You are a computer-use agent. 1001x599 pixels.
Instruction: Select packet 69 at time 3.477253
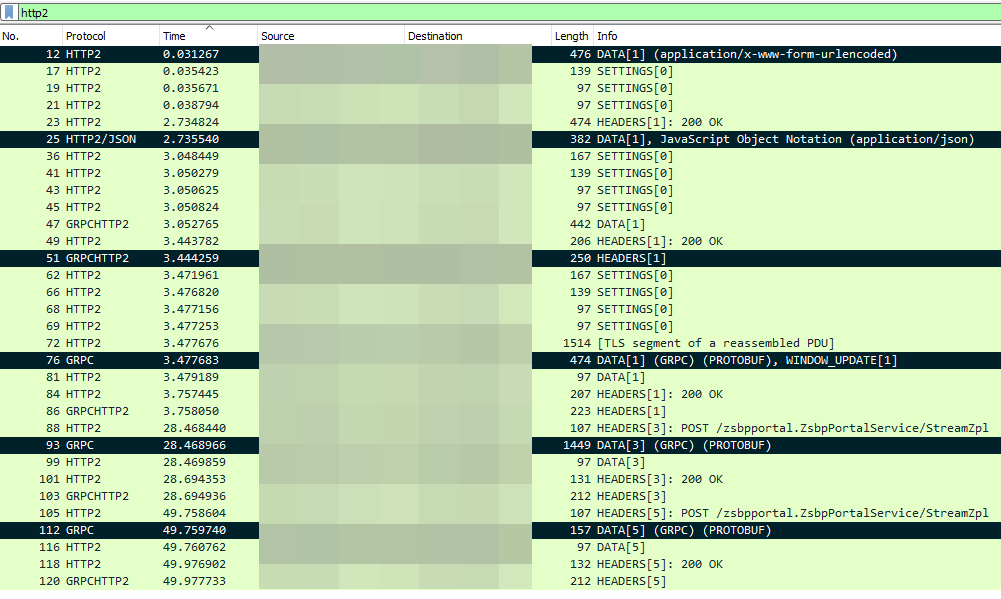click(500, 326)
